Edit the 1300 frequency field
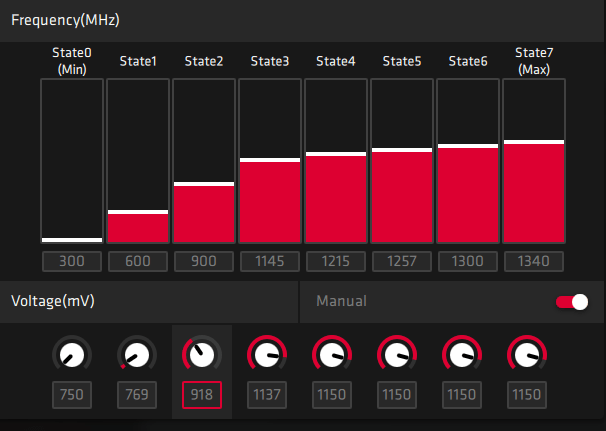The width and height of the screenshot is (606, 431). pos(468,261)
